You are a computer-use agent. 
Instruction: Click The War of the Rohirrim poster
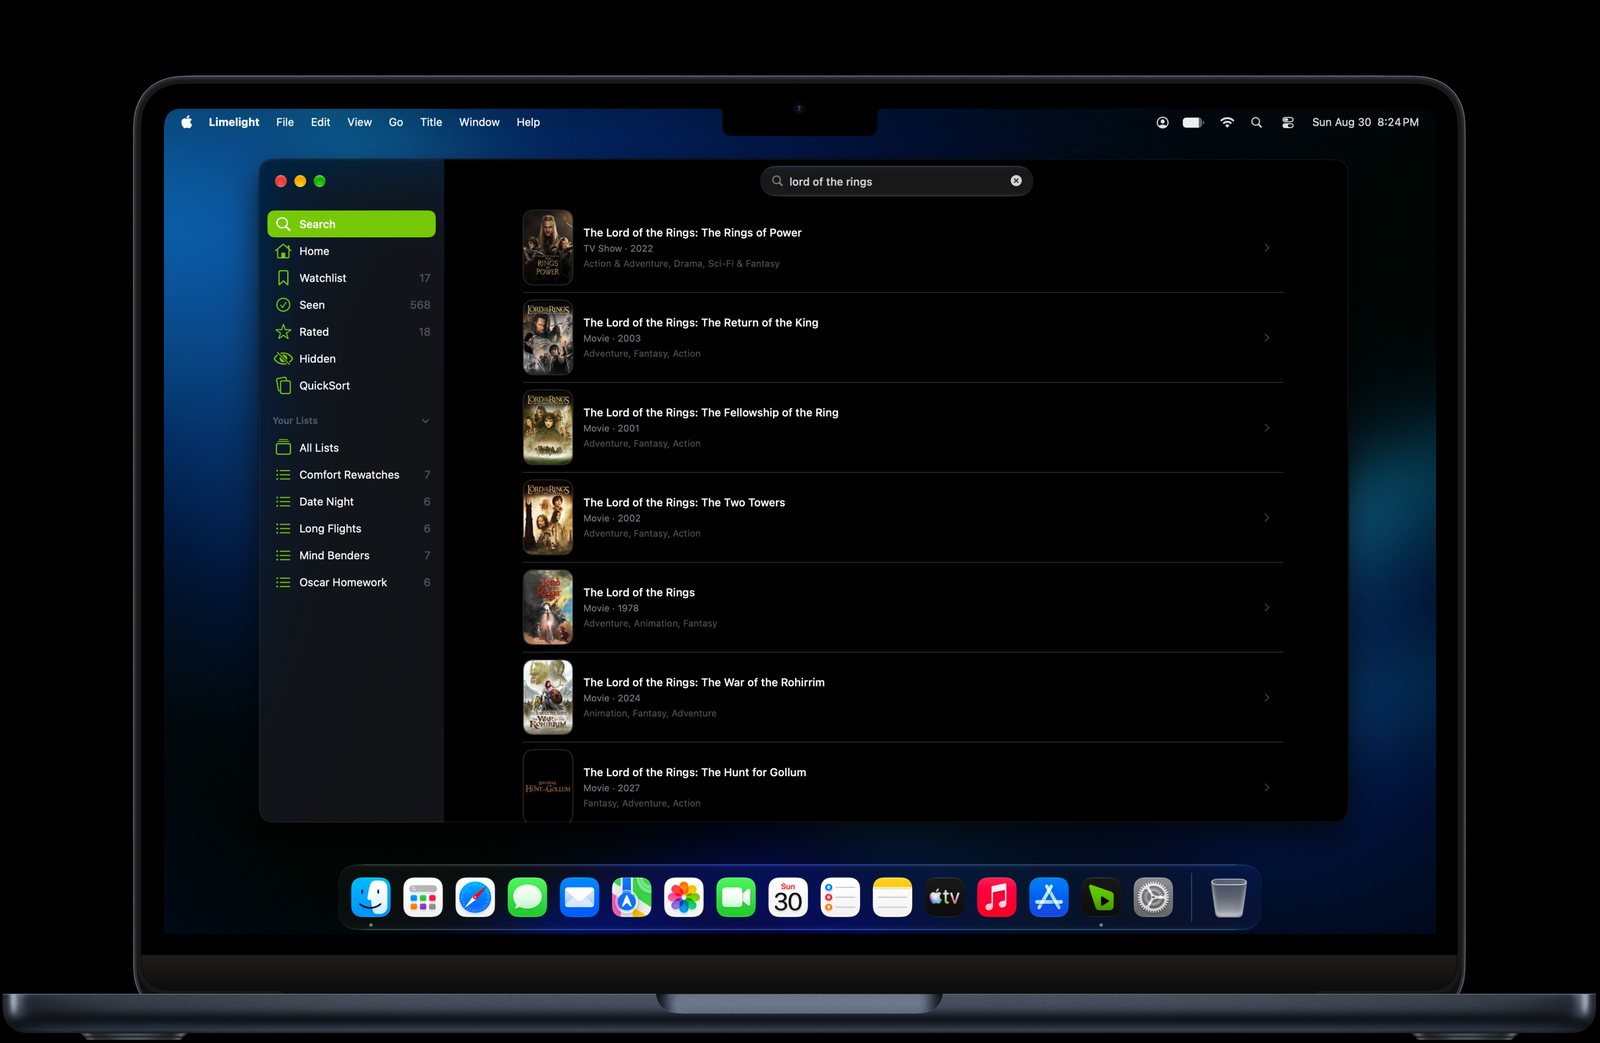pyautogui.click(x=548, y=698)
